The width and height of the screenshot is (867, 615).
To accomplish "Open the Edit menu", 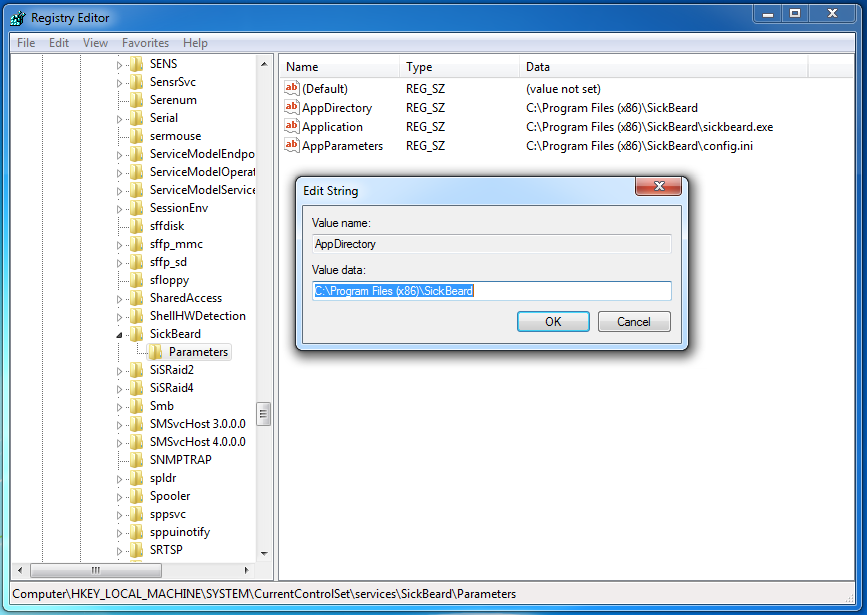I will click(x=59, y=43).
